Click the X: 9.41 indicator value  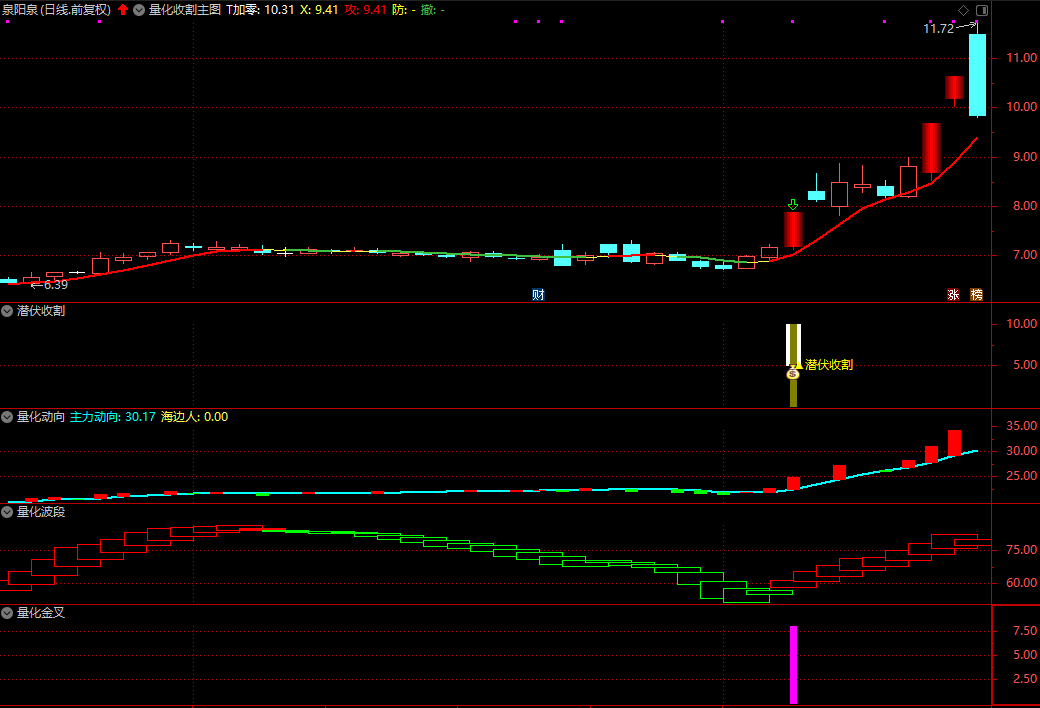[319, 10]
